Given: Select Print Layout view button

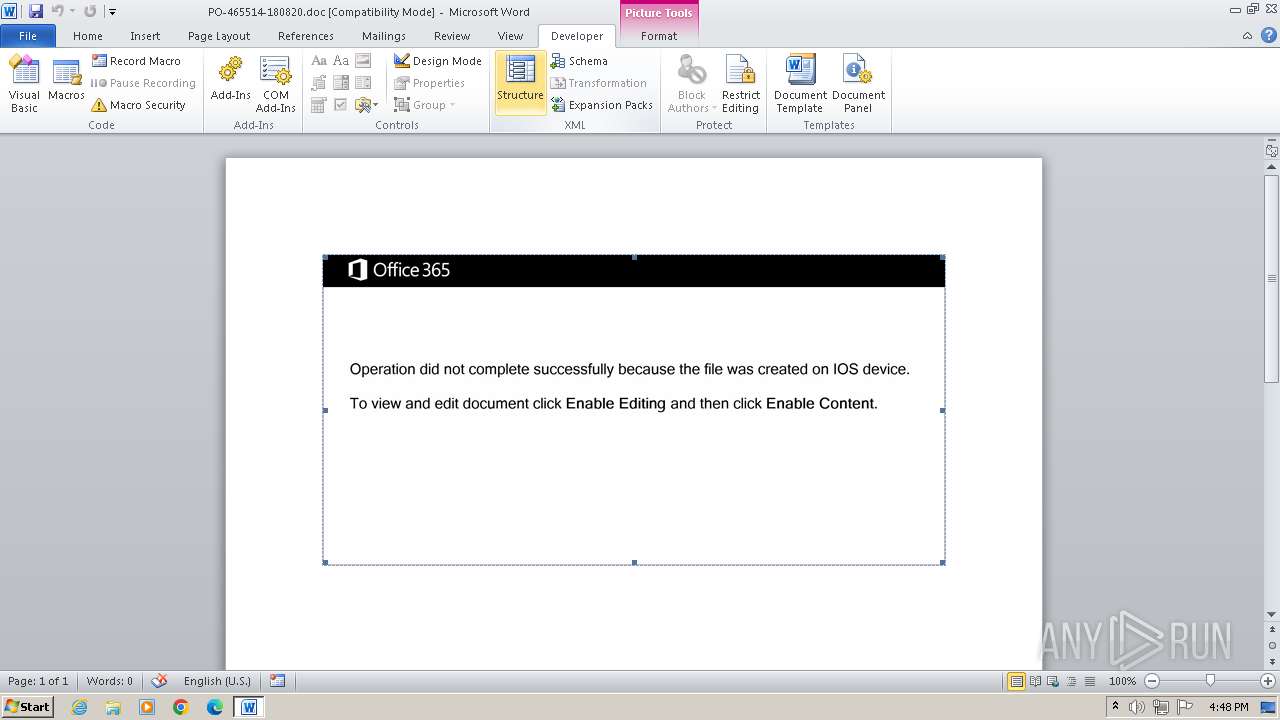Looking at the screenshot, I should [1016, 681].
